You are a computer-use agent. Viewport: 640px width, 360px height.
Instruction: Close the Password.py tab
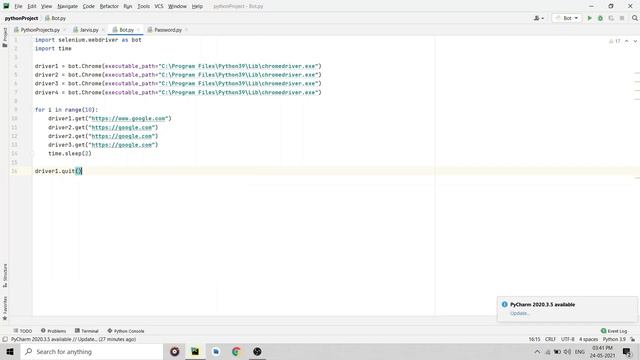click(186, 30)
